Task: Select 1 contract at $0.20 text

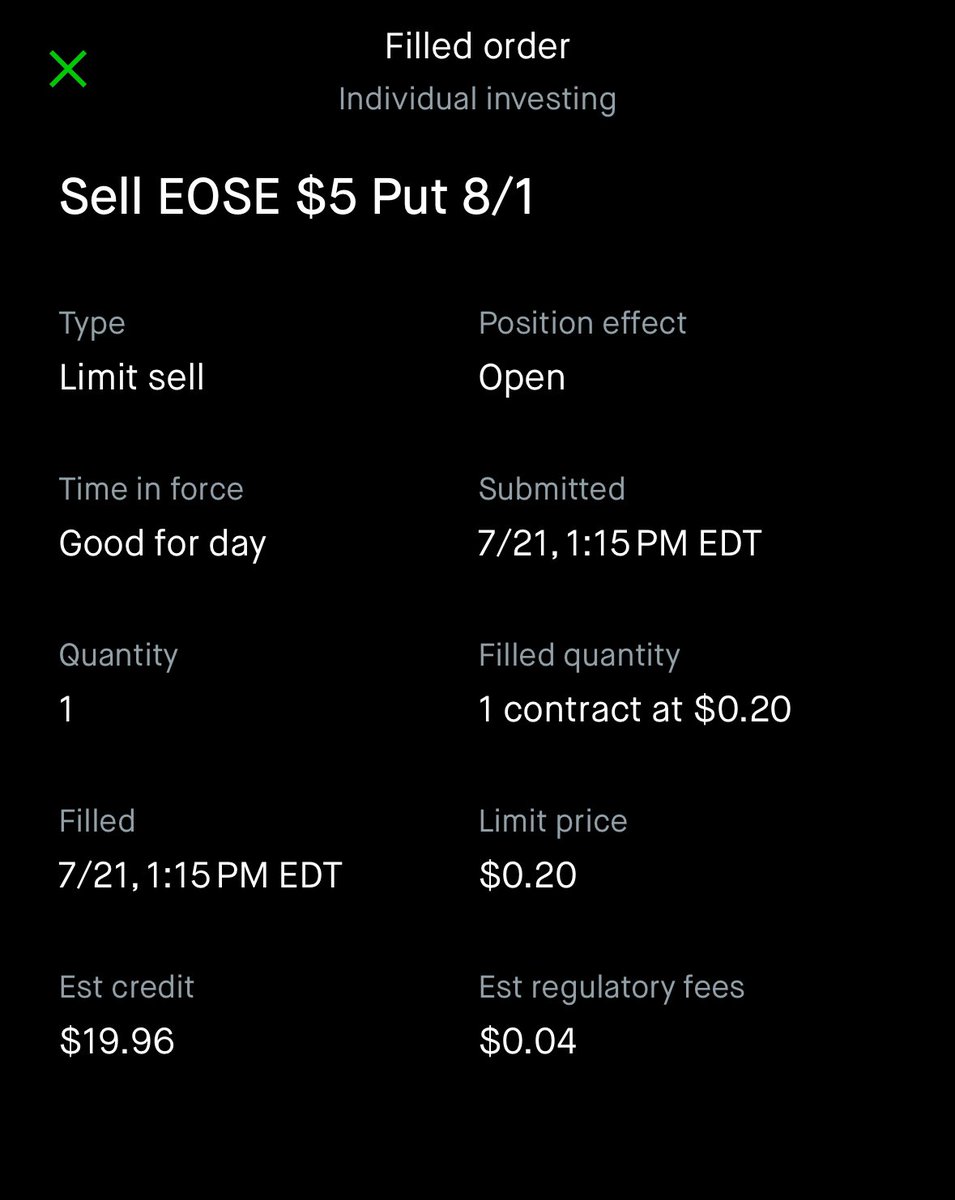Action: 635,710
